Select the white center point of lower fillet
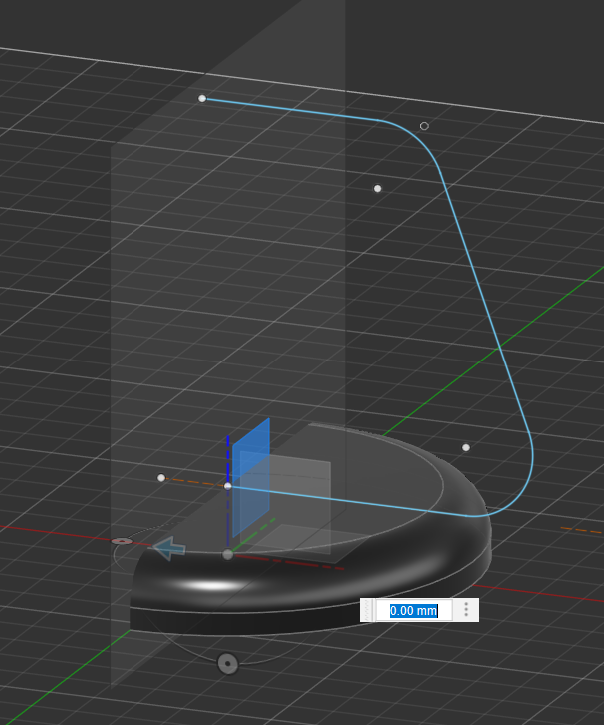 tap(466, 447)
